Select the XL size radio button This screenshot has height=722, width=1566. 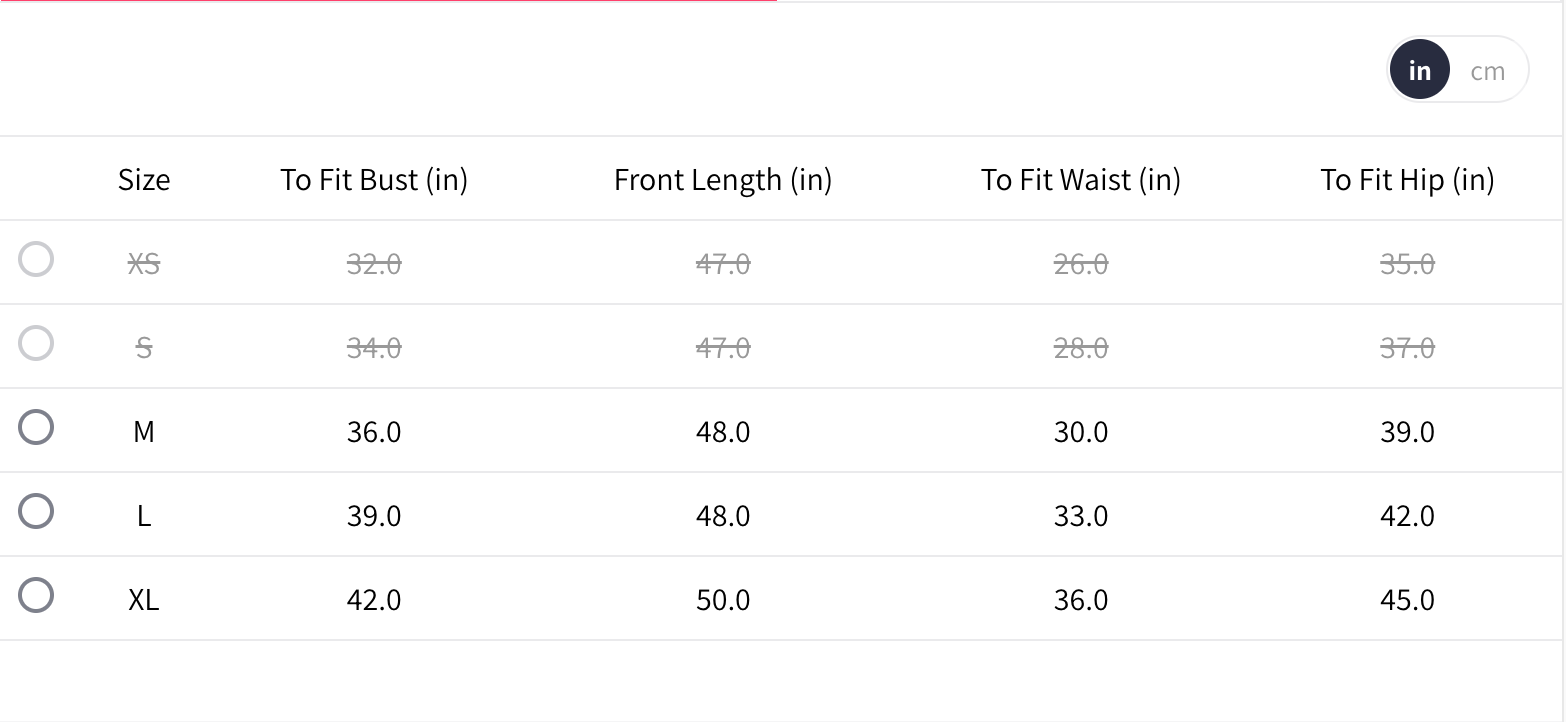click(x=36, y=596)
